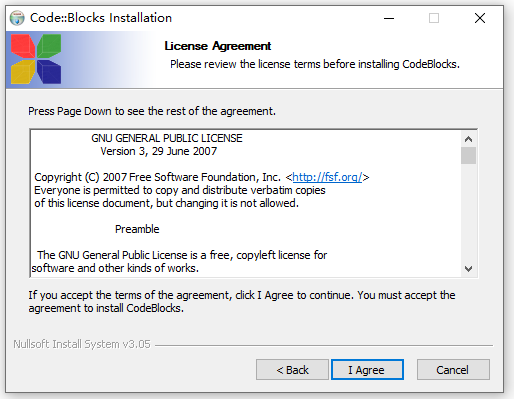Image resolution: width=514 pixels, height=399 pixels.
Task: Click the red cube of Code::Blocks logo
Action: coord(23,46)
